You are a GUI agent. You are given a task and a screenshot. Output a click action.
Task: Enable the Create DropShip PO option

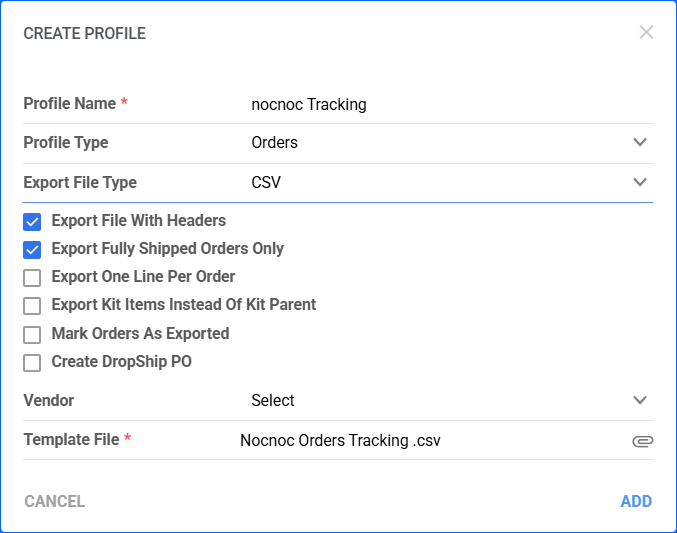(x=32, y=363)
